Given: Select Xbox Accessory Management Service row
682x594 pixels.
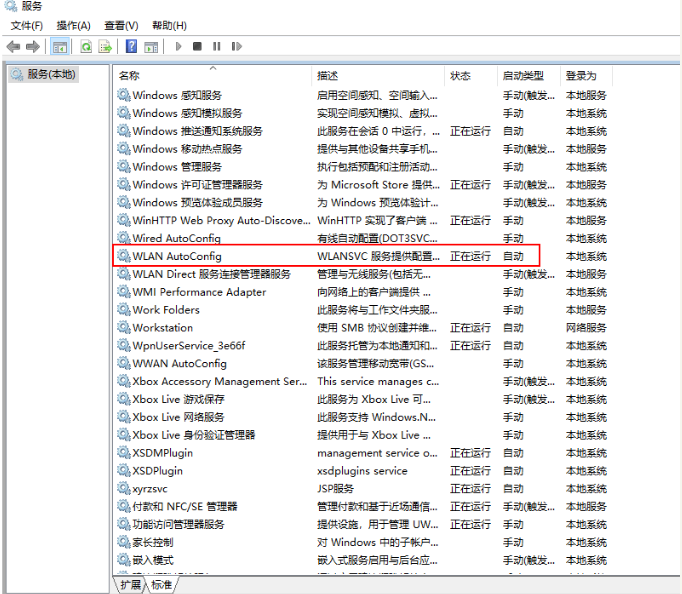Looking at the screenshot, I should (x=362, y=381).
